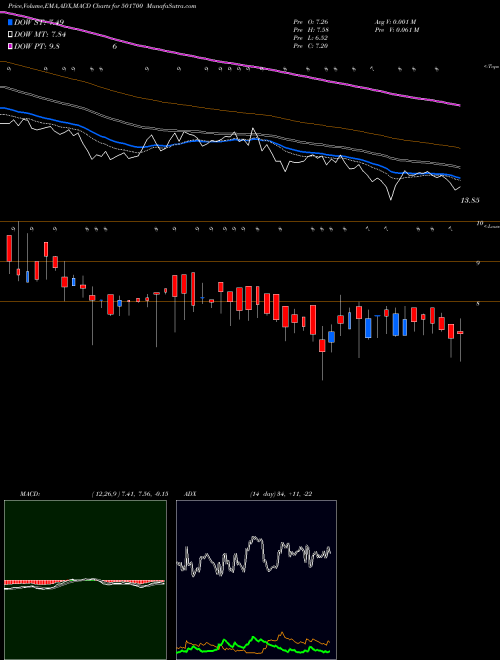Click the magenta DOW PT legend swatch

[x=11, y=46]
